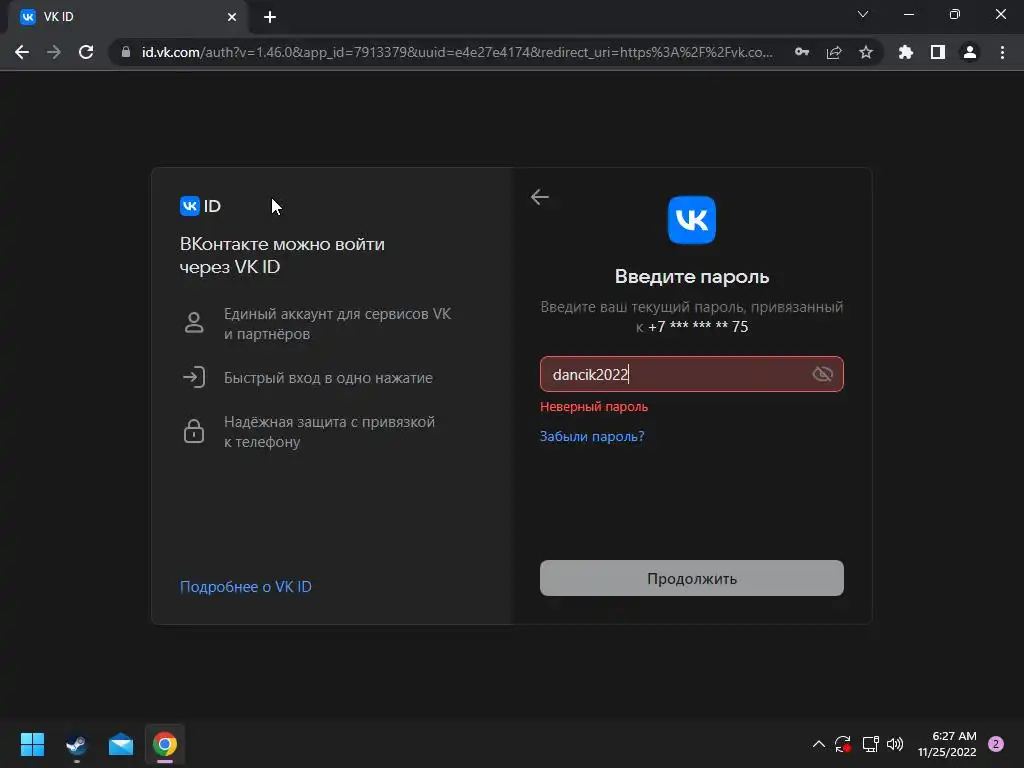
Task: Click the network tray icon
Action: pyautogui.click(x=870, y=744)
